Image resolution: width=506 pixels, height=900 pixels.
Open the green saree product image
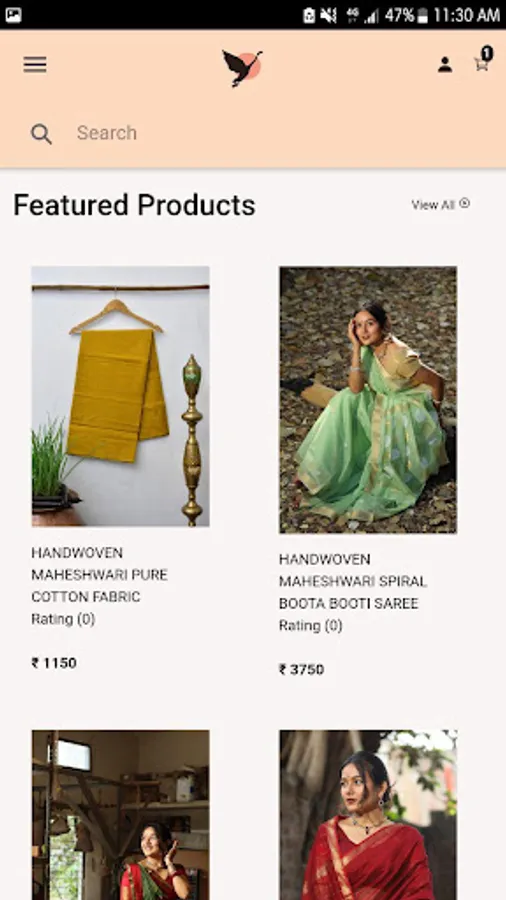(x=368, y=399)
